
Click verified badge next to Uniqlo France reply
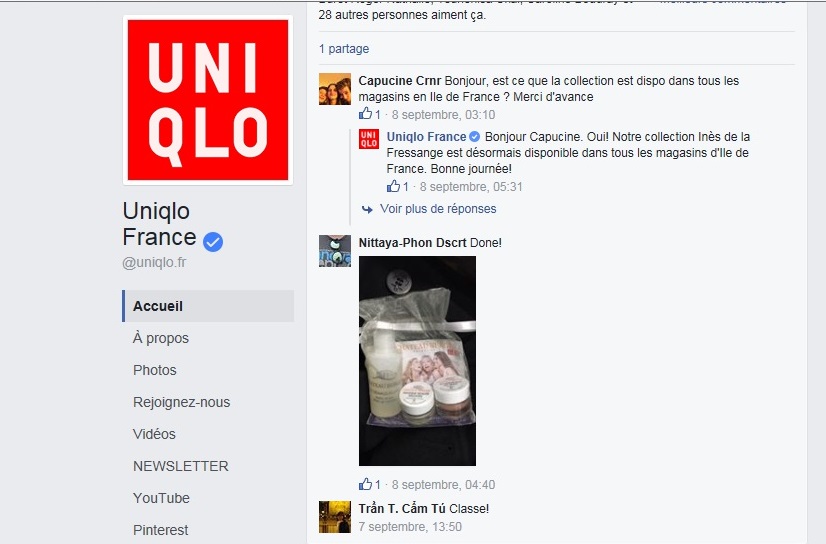(x=474, y=137)
